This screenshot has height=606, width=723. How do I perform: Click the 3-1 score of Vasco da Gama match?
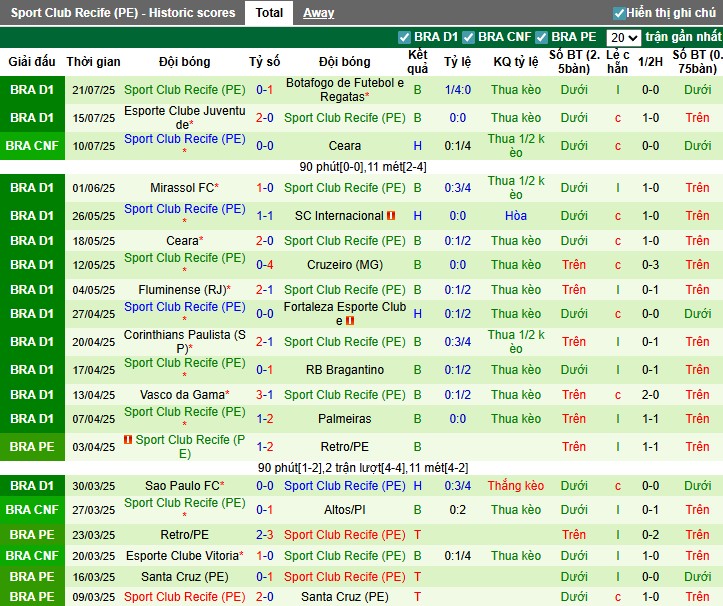[265, 395]
